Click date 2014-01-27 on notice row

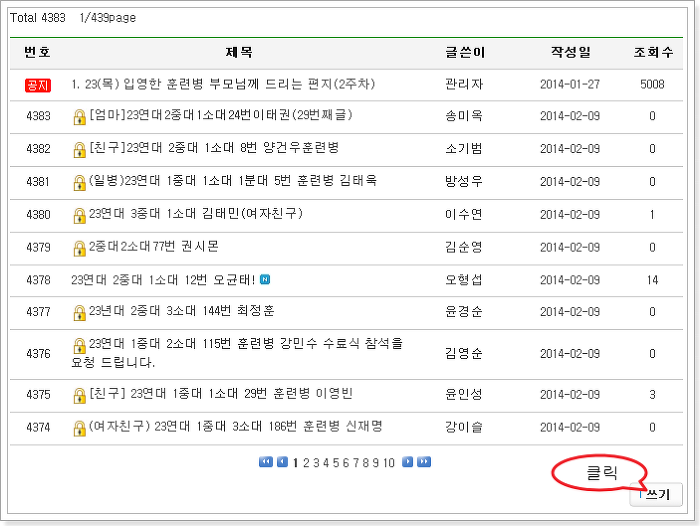tap(570, 84)
